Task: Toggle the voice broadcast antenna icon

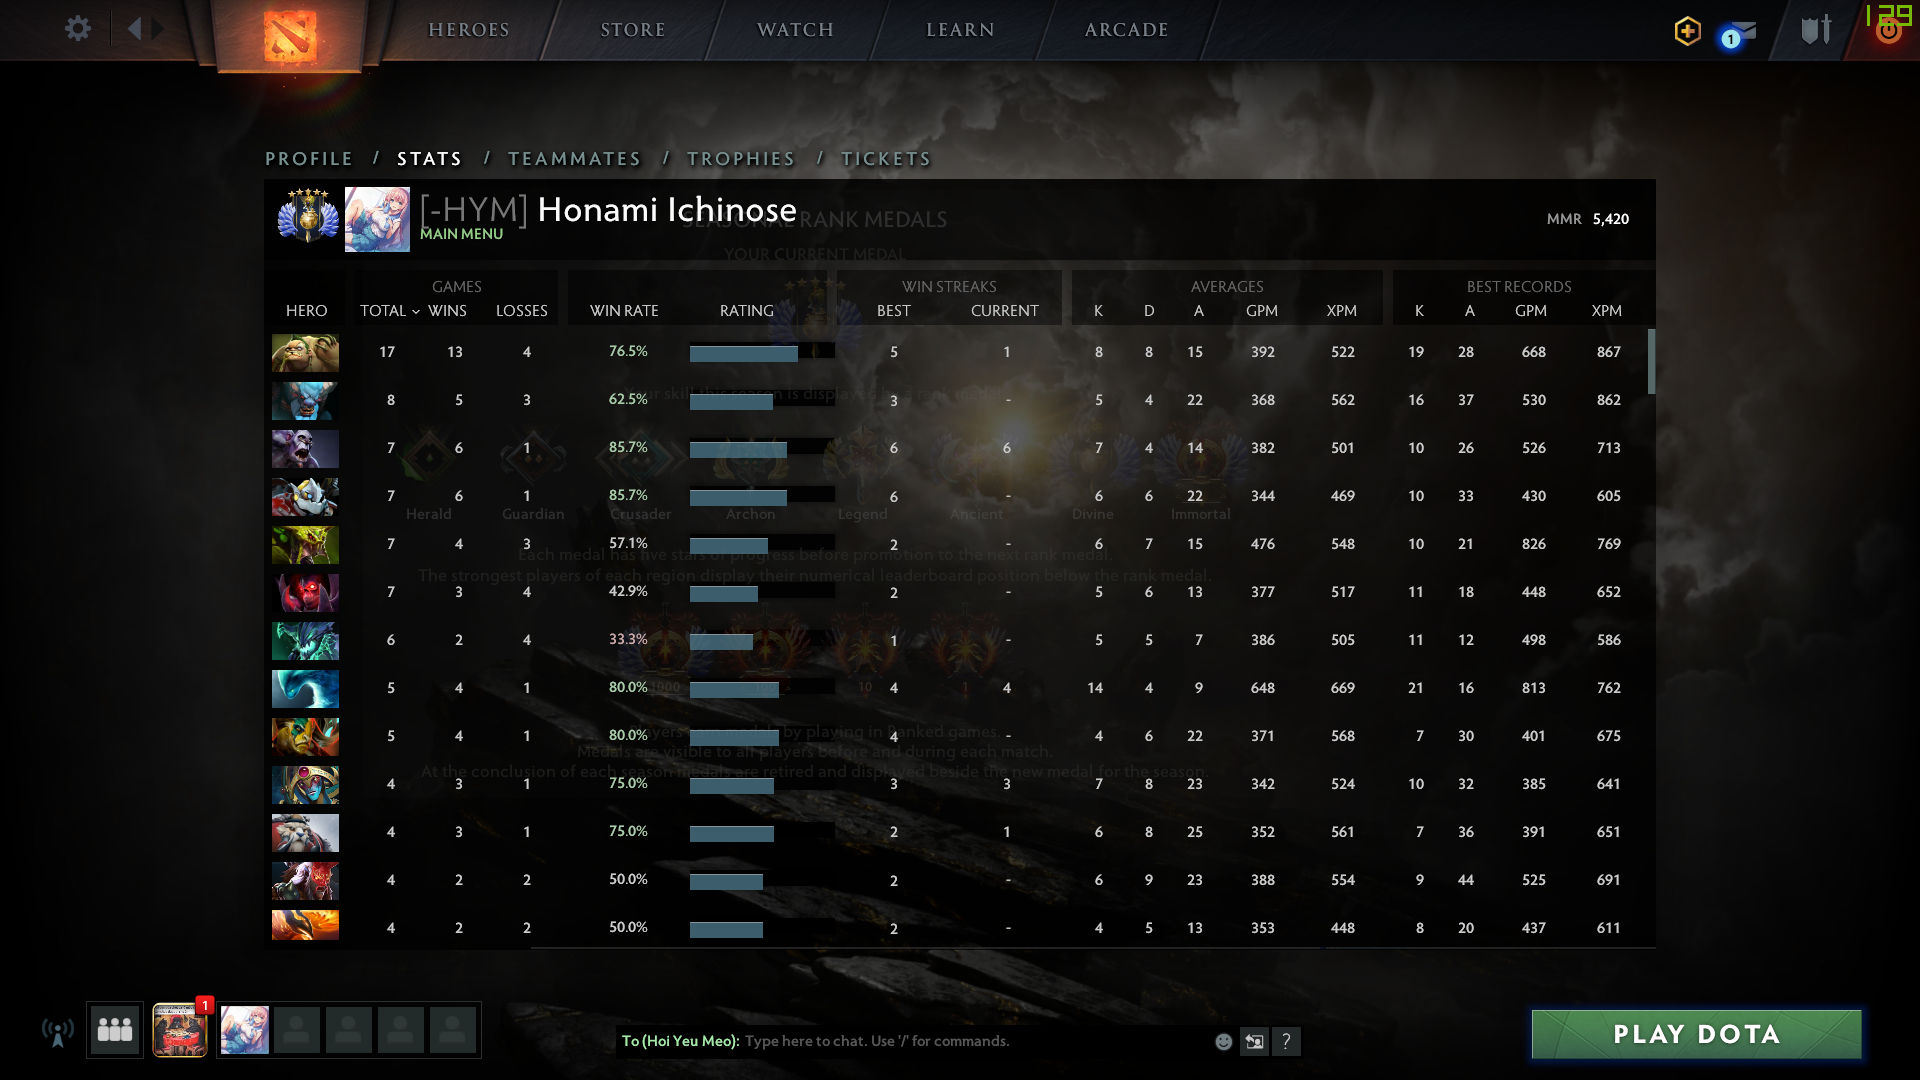Action: click(58, 1032)
